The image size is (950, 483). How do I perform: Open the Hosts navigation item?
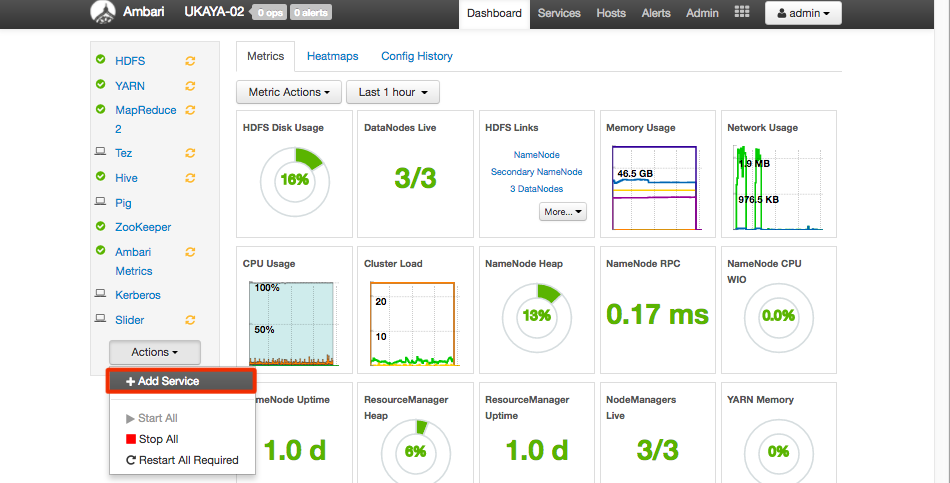[x=611, y=13]
